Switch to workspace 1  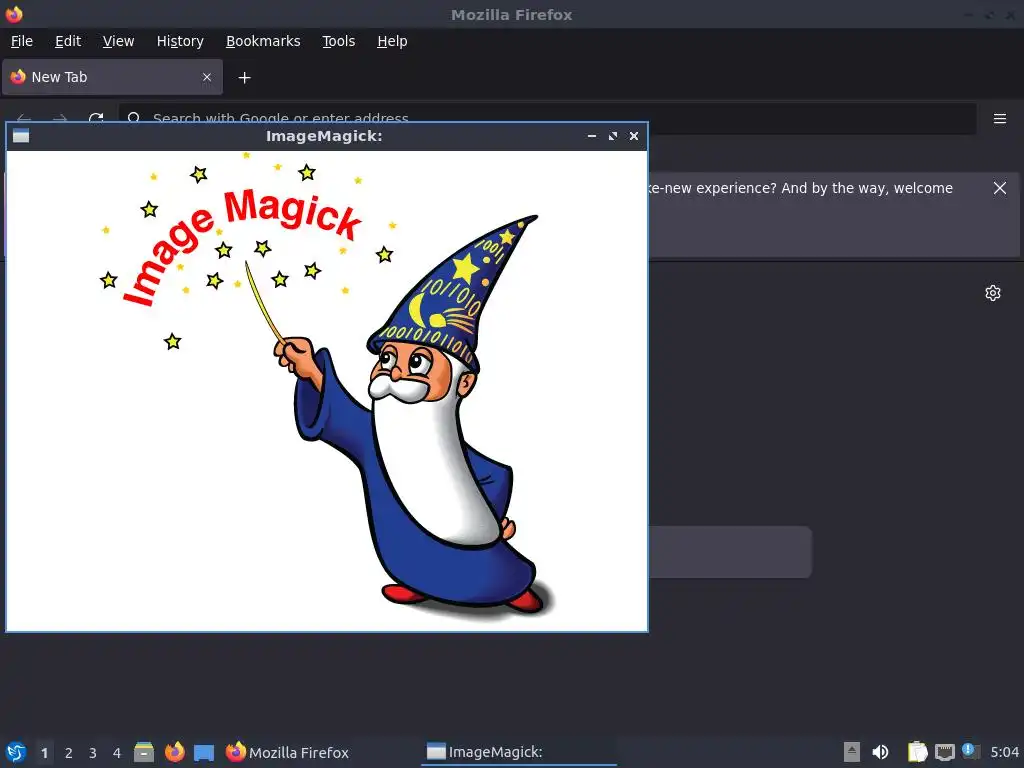(44, 753)
